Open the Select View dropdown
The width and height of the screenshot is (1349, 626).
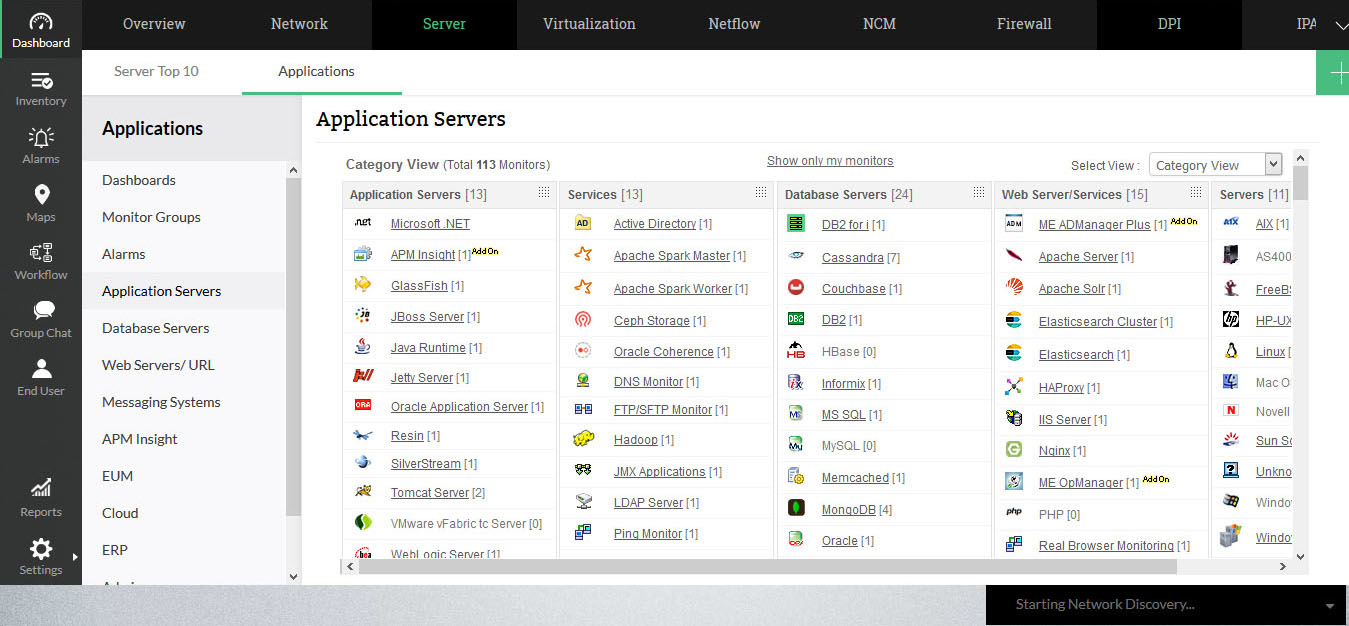[x=1215, y=165]
